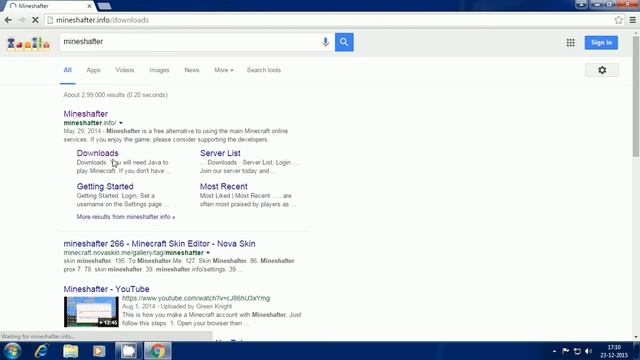Switch to the News search tab
The image size is (640, 360).
(191, 70)
